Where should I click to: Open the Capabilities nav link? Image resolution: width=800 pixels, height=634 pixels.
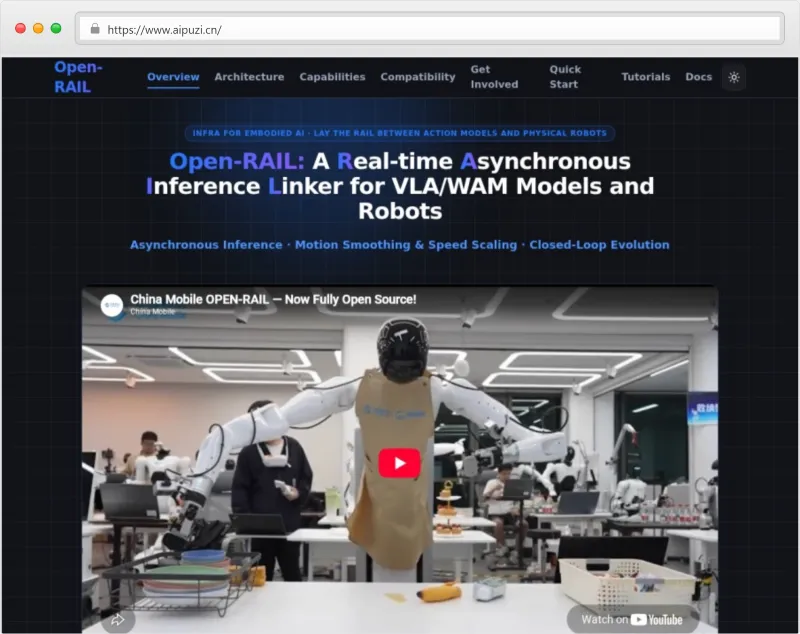332,77
